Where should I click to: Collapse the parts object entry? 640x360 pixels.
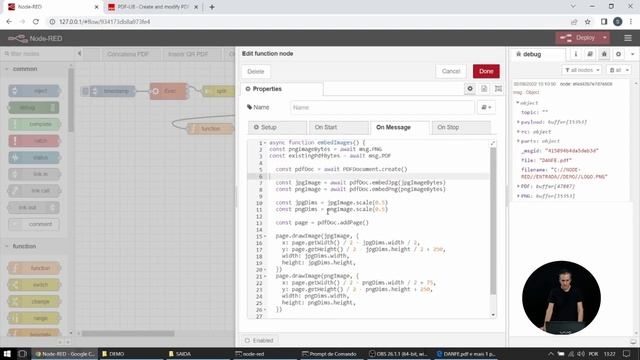tap(518, 141)
